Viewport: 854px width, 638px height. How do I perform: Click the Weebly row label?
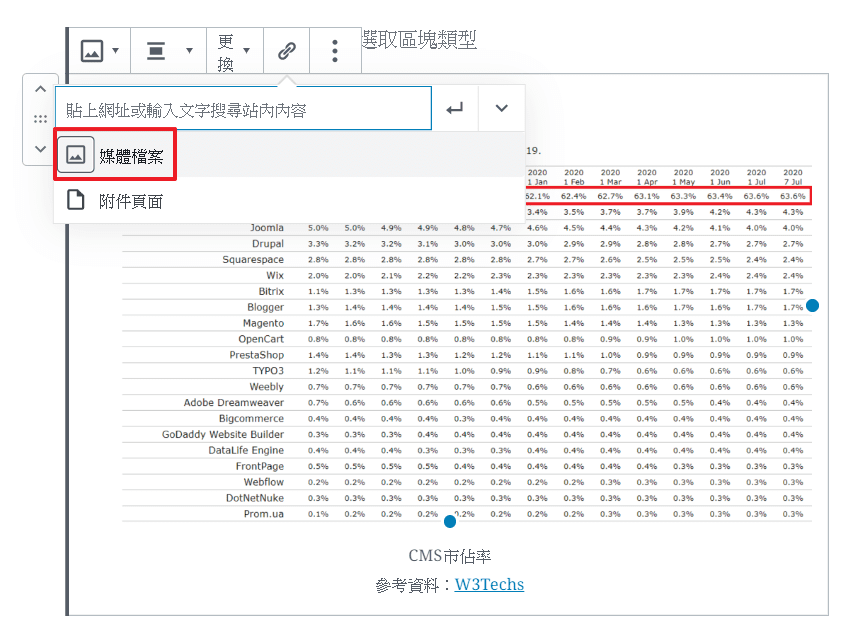coord(266,386)
